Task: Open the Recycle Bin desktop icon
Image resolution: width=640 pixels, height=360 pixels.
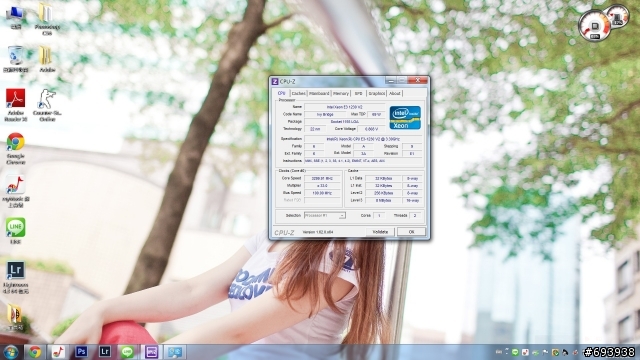Action: click(16, 59)
